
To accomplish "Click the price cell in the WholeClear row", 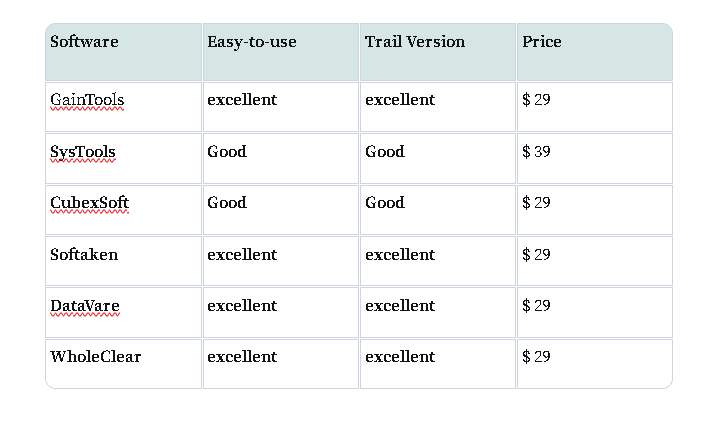I will point(595,364).
